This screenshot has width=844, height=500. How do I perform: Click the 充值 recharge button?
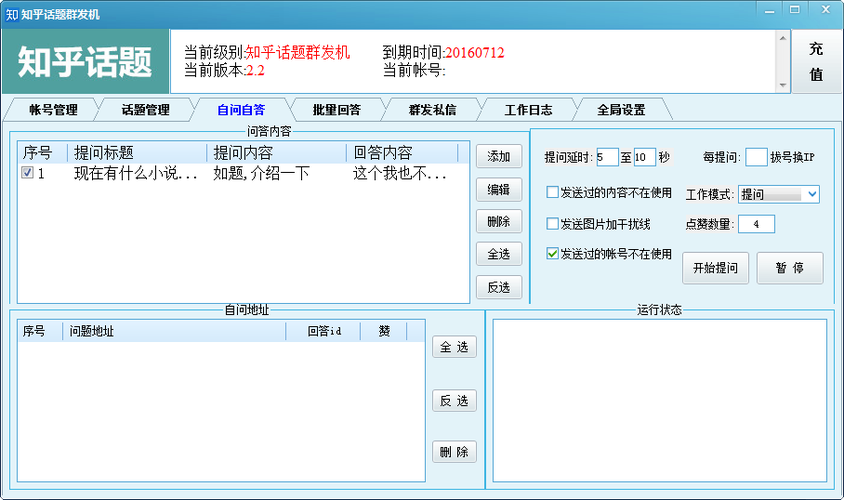pos(816,61)
